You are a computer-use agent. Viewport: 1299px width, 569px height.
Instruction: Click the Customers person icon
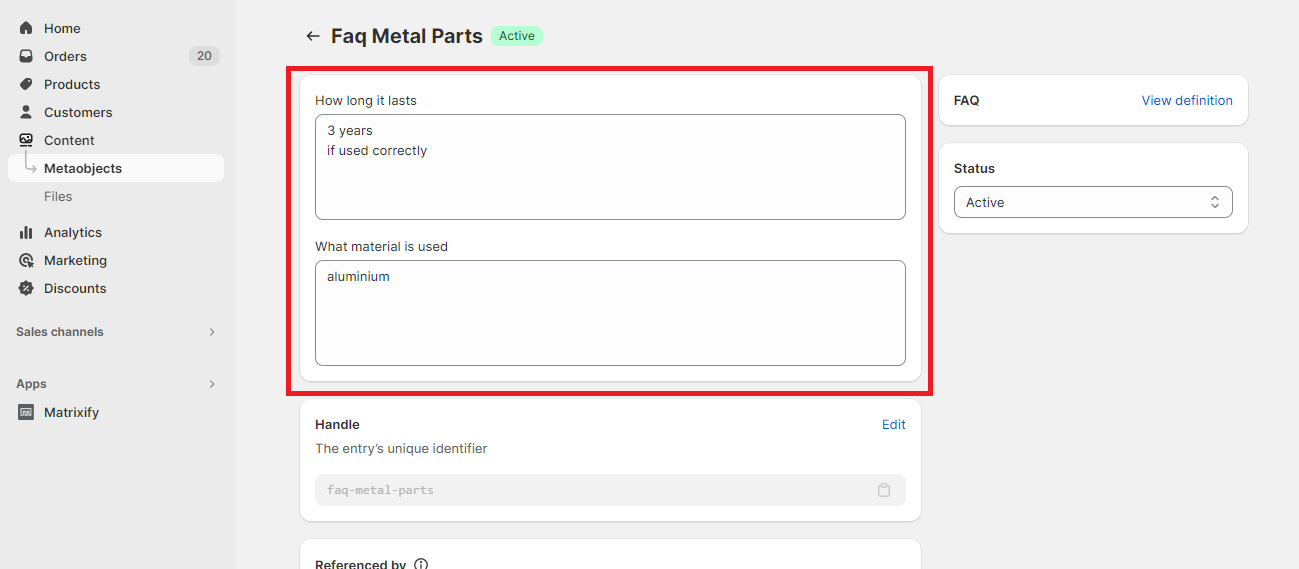(x=26, y=112)
